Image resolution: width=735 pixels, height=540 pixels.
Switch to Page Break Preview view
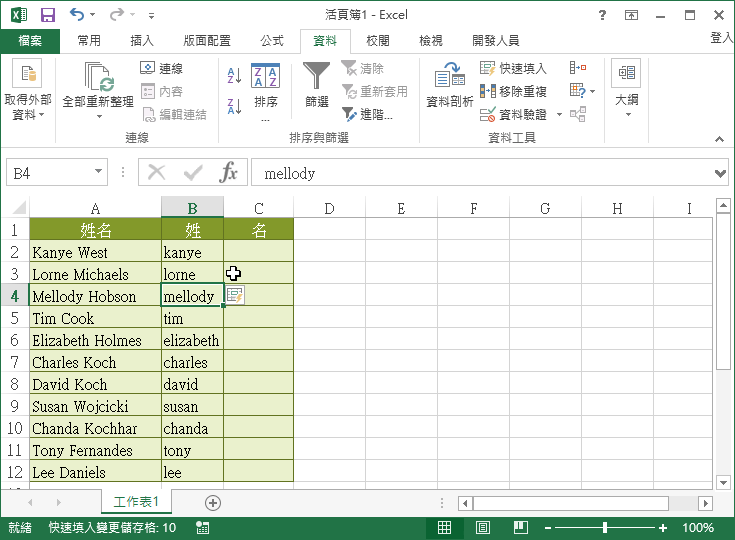521,528
